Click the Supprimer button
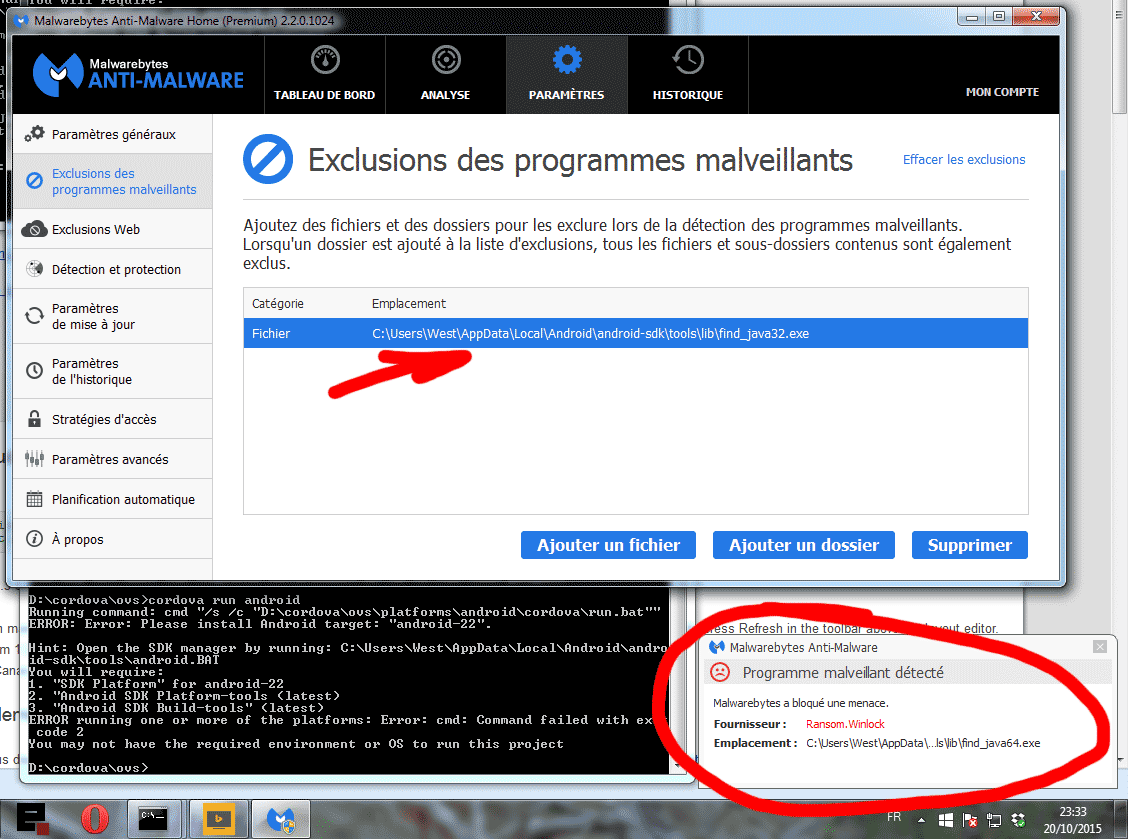Image resolution: width=1128 pixels, height=839 pixels. (969, 545)
